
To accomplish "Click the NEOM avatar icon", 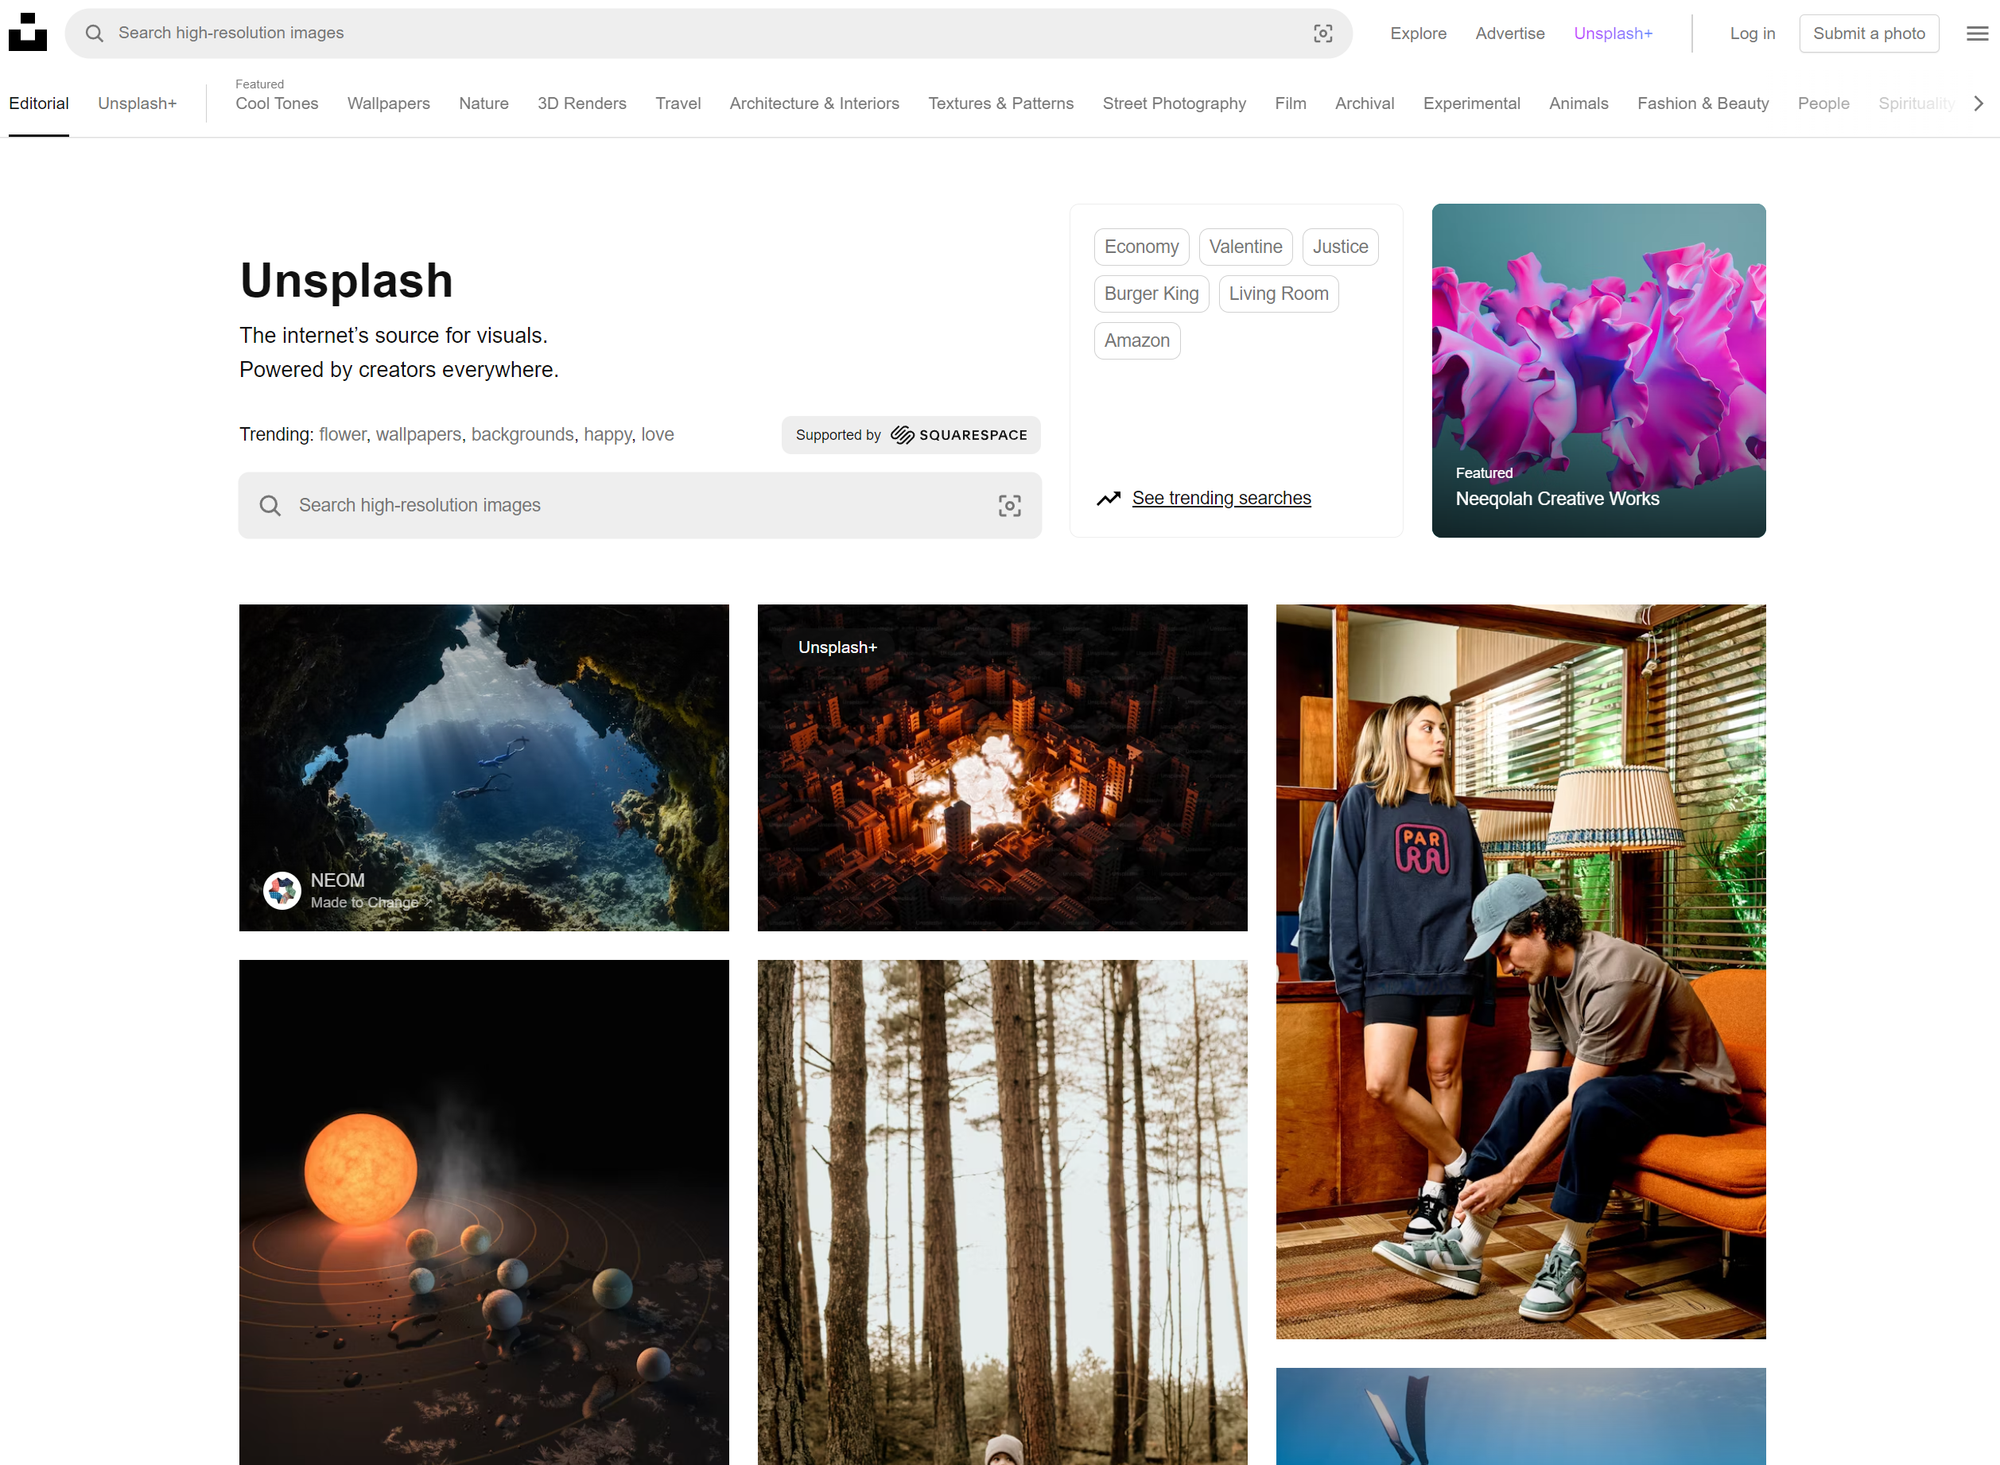I will pyautogui.click(x=282, y=890).
